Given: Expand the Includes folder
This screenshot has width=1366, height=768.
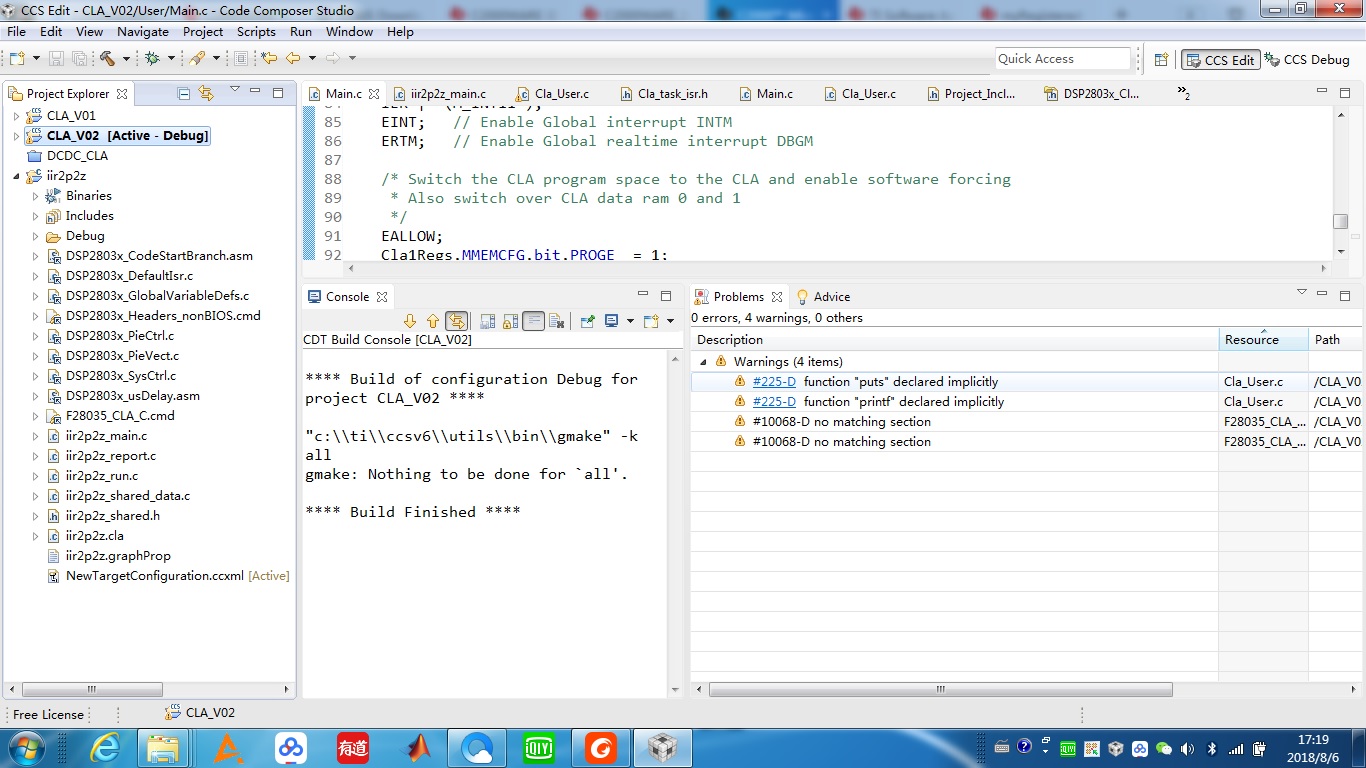Looking at the screenshot, I should [x=35, y=216].
